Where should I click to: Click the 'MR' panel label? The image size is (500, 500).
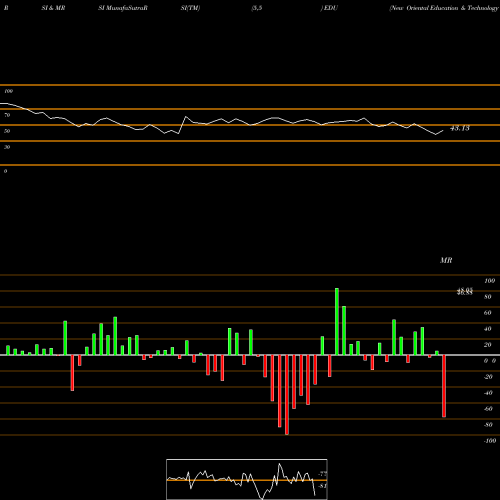tap(446, 260)
